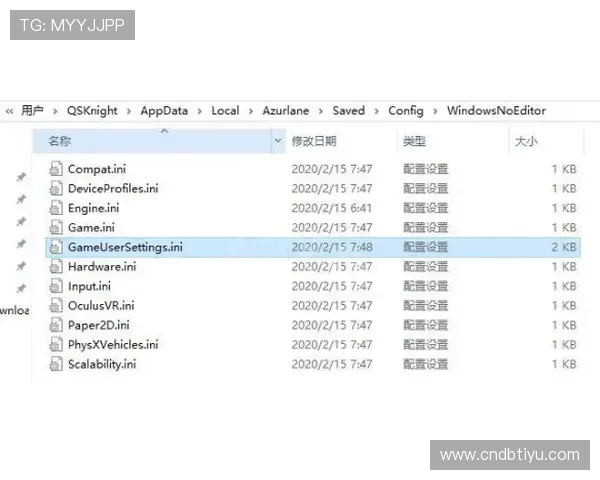This screenshot has height=480, width=600.
Task: Click the Hardware.ini file icon
Action: click(x=57, y=267)
